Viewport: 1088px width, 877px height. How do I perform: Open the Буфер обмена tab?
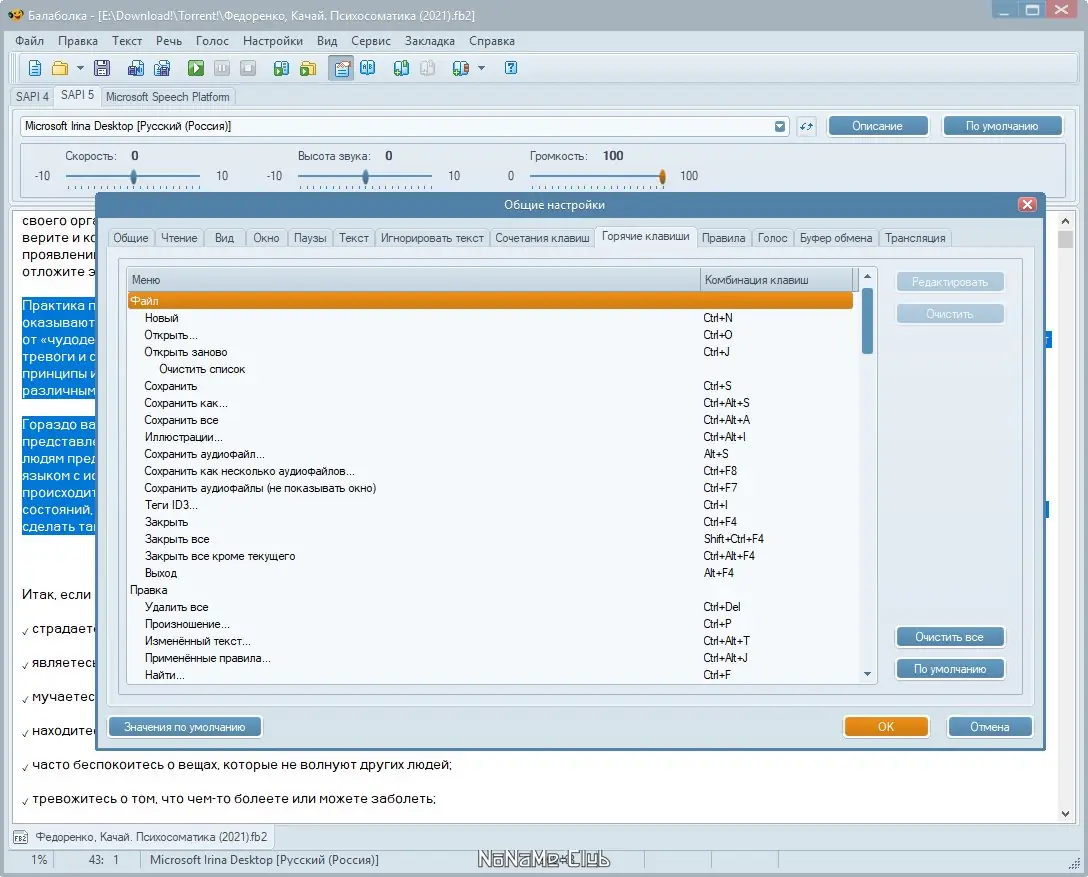pos(835,238)
